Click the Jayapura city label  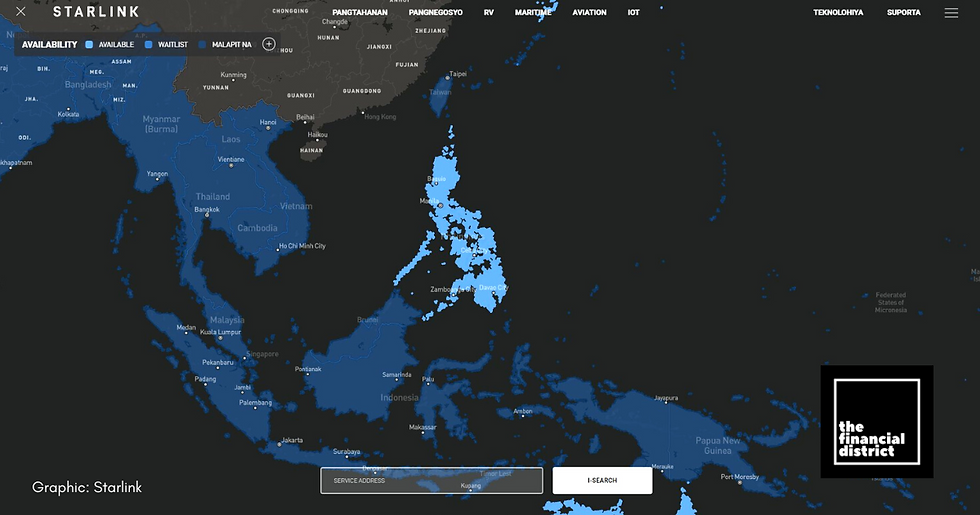666,398
